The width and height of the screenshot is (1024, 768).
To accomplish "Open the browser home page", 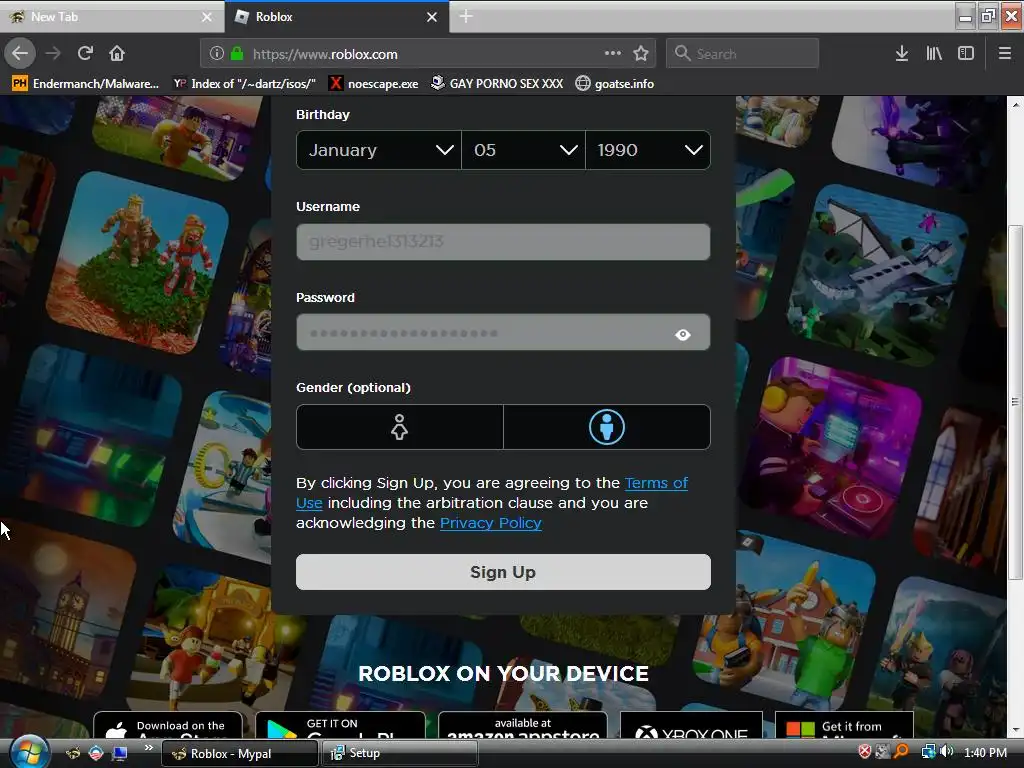I will coord(117,54).
